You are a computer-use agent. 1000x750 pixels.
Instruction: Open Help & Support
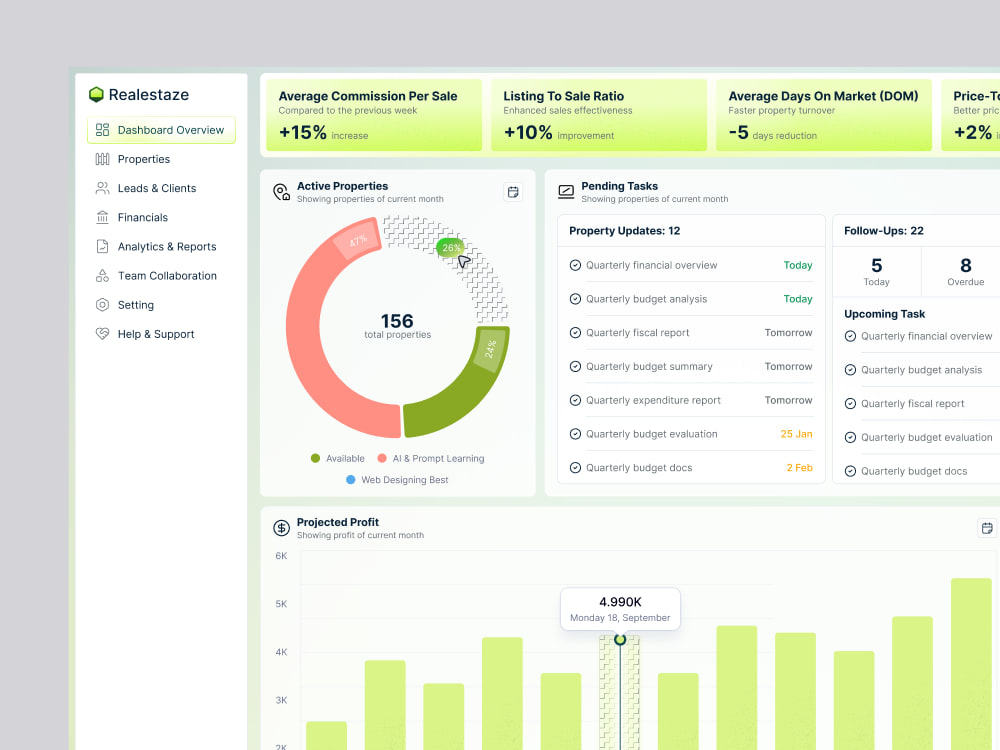(x=156, y=334)
